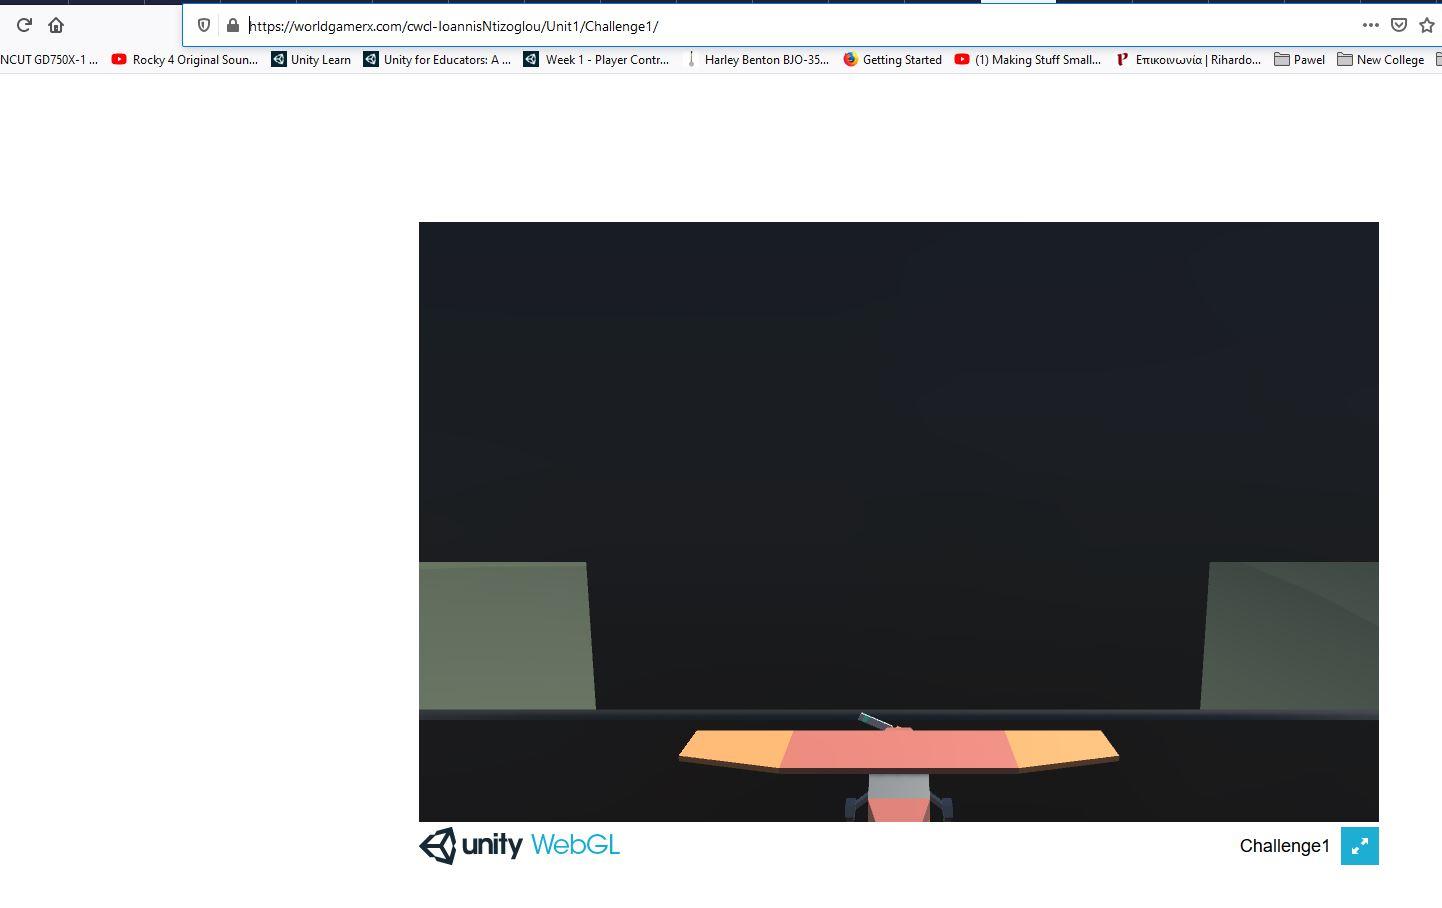View site security via padlock icon
Image resolution: width=1442 pixels, height=908 pixels.
pyautogui.click(x=232, y=25)
